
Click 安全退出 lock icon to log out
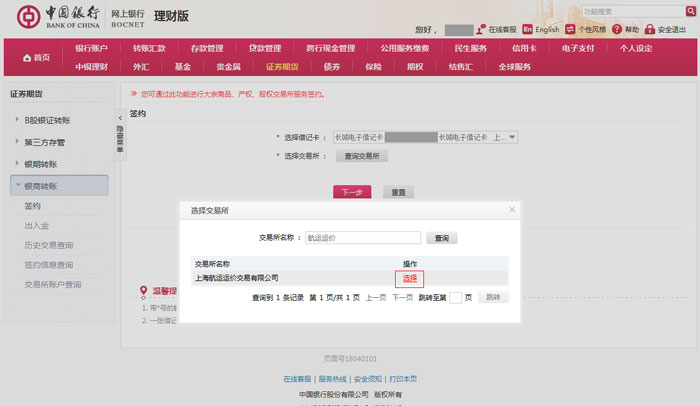(x=649, y=30)
